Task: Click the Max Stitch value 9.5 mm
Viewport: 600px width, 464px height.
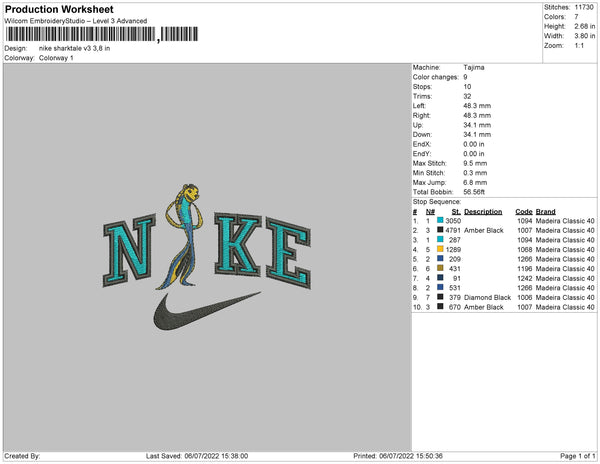Action: click(x=475, y=163)
